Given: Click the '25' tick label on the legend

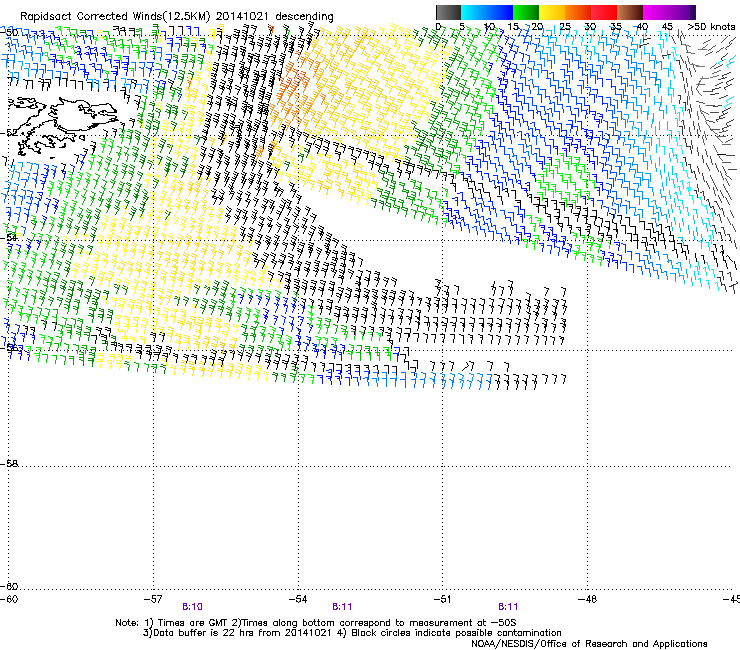Looking at the screenshot, I should [x=565, y=27].
